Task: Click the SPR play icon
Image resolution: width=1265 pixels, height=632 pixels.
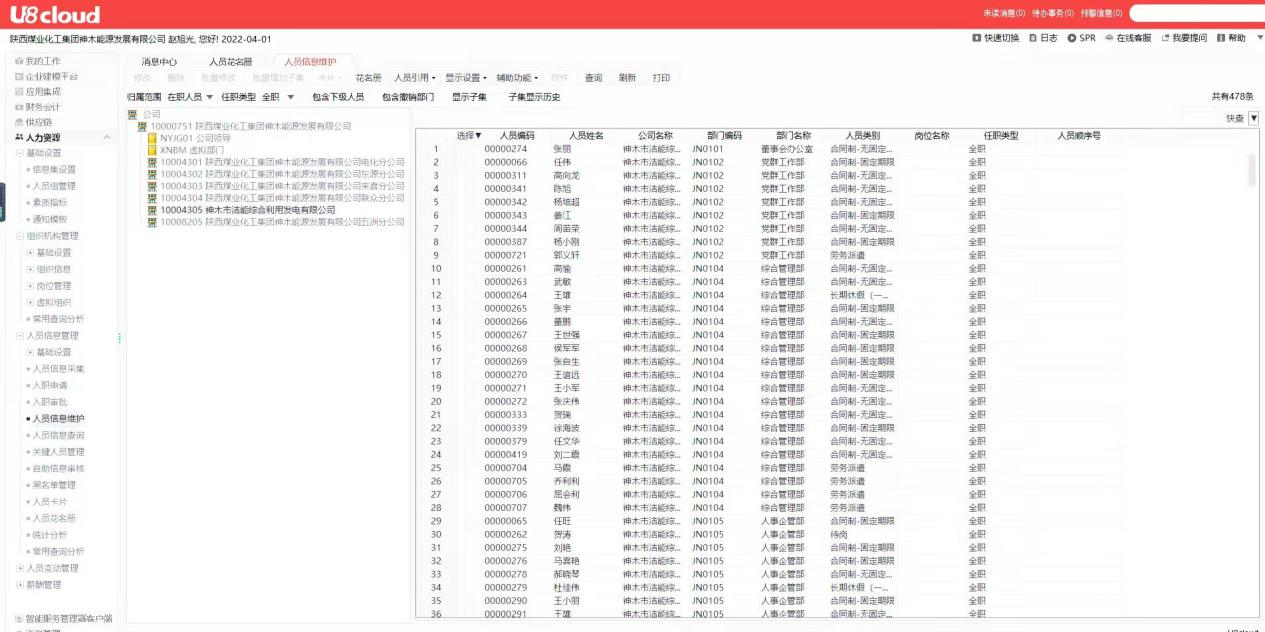Action: tap(1071, 38)
